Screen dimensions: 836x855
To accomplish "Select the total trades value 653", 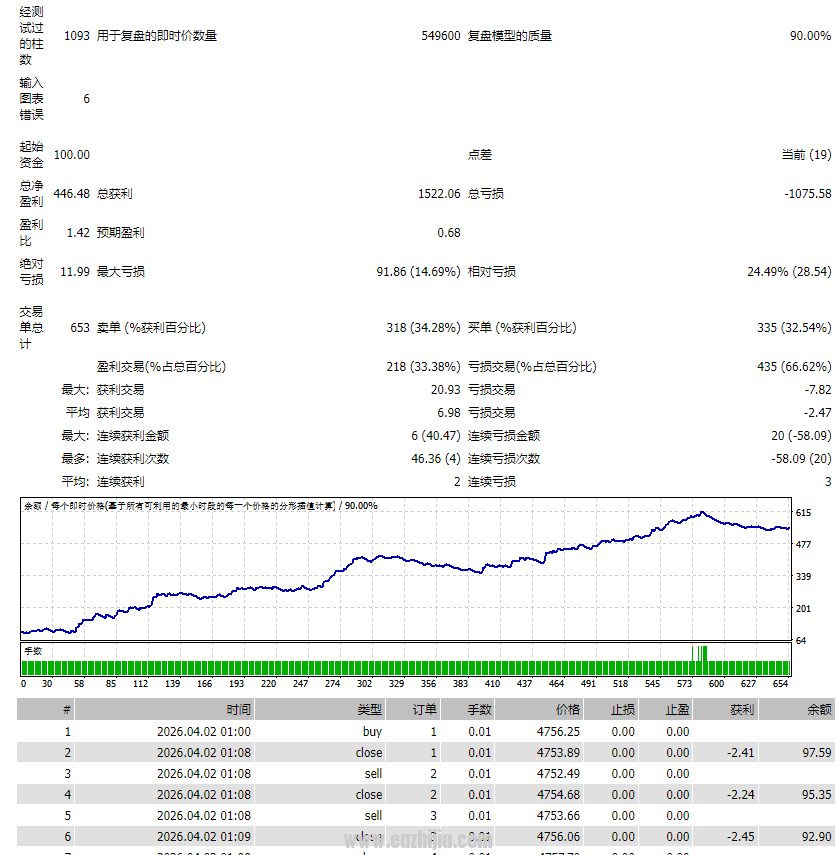I will (x=80, y=328).
